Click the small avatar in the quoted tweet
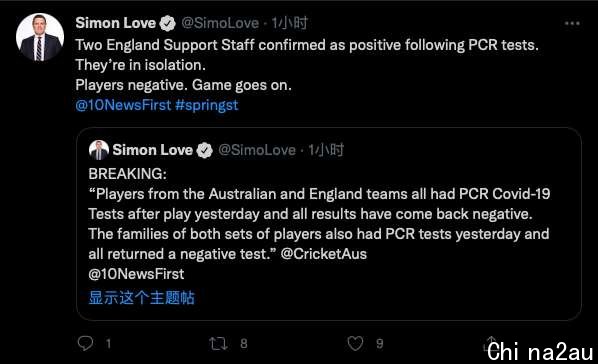598x364 pixels. pos(99,150)
